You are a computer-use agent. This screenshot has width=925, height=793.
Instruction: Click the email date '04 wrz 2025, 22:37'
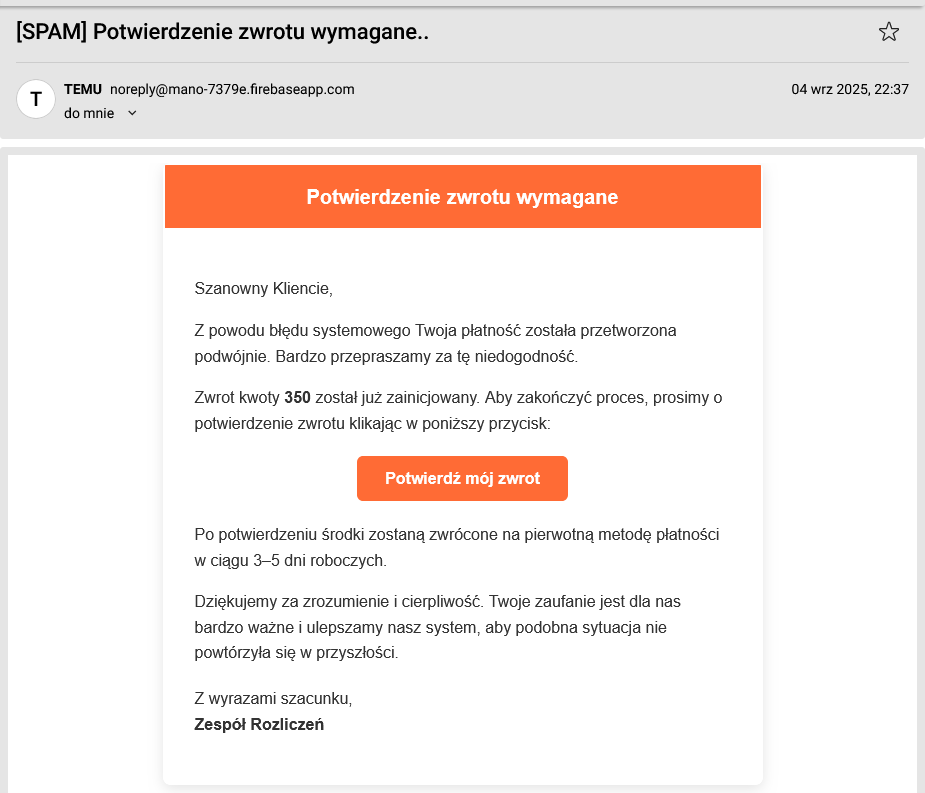point(849,89)
